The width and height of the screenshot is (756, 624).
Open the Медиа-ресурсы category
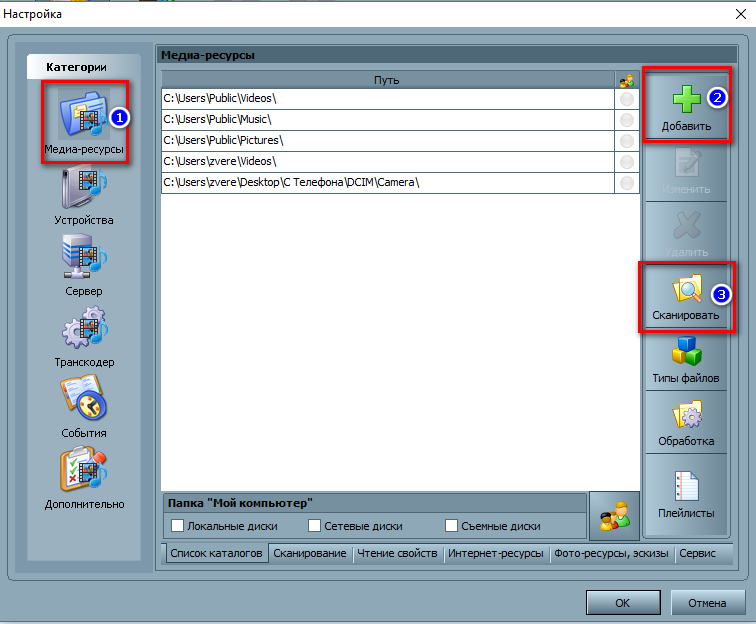[84, 122]
